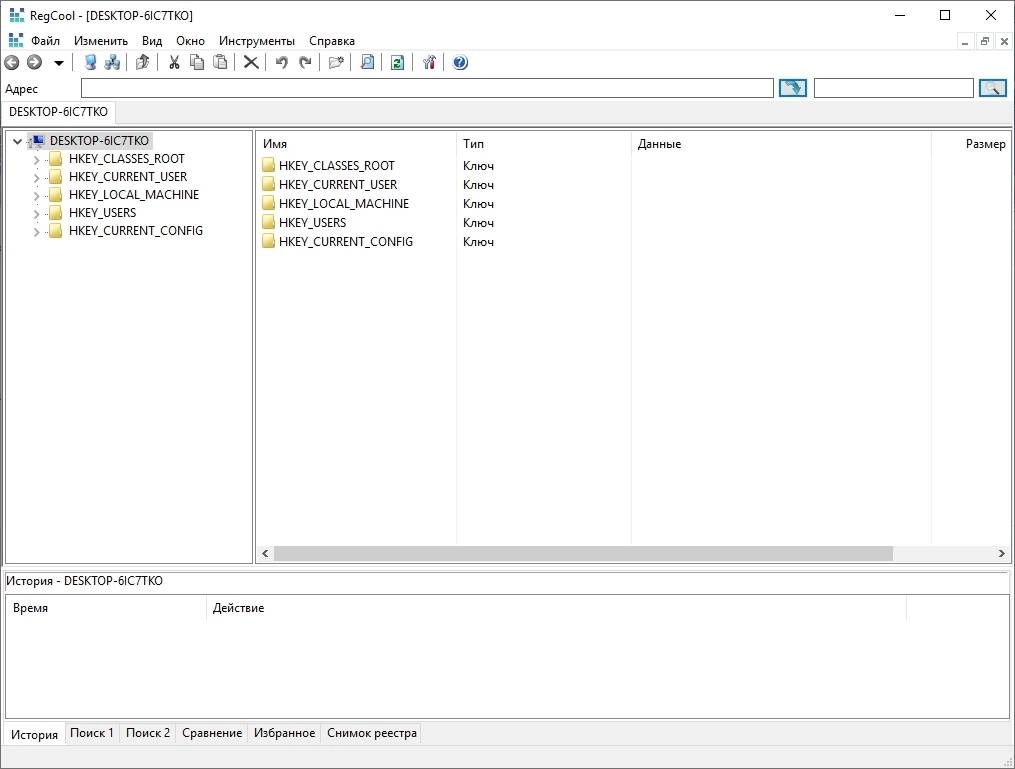
Task: Open the Изменить menu
Action: coord(101,41)
